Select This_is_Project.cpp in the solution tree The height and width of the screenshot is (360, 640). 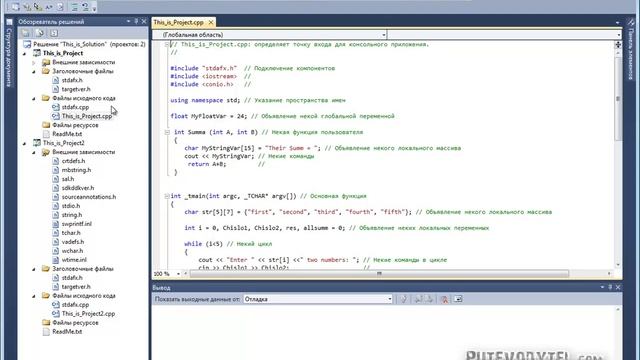tap(87, 116)
